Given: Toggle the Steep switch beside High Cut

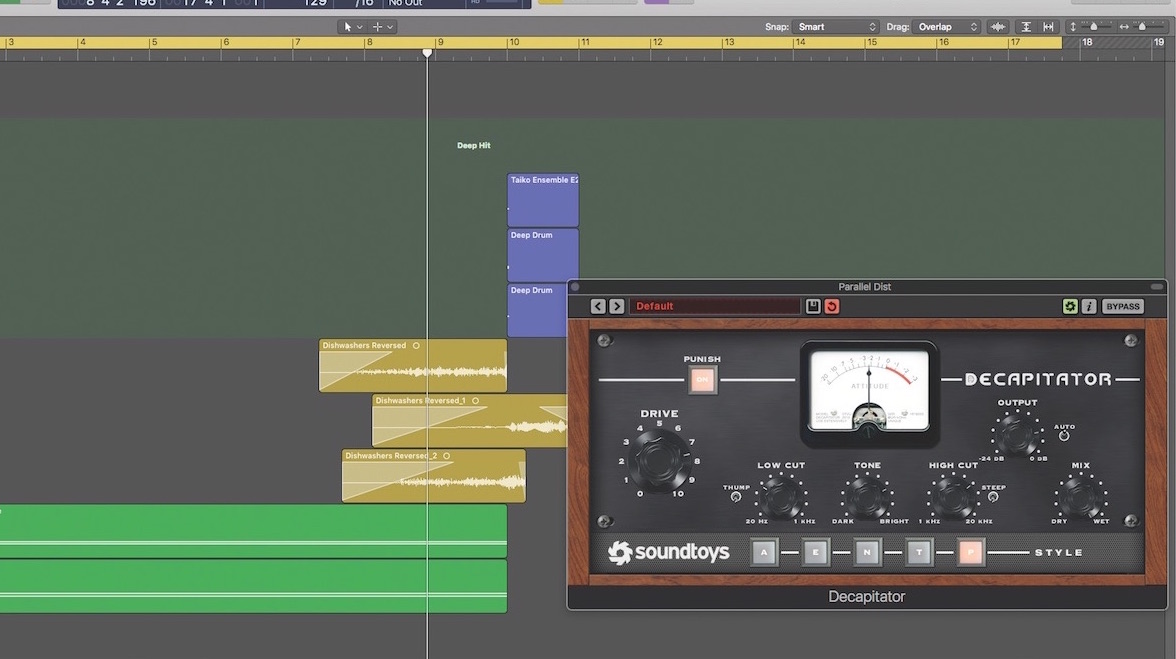Looking at the screenshot, I should (993, 496).
